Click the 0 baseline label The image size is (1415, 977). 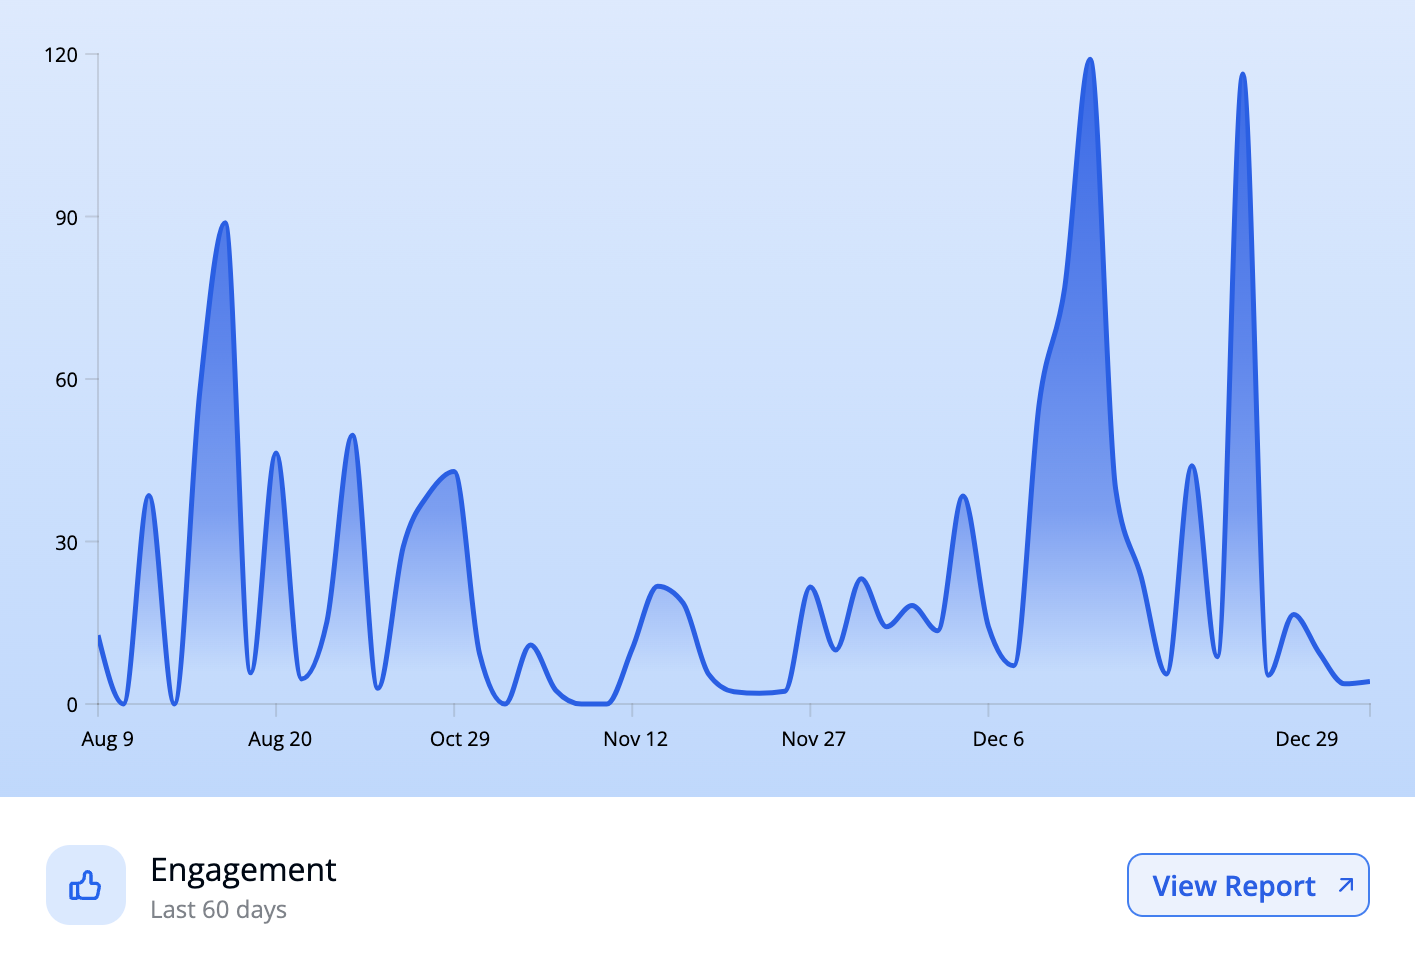point(72,705)
